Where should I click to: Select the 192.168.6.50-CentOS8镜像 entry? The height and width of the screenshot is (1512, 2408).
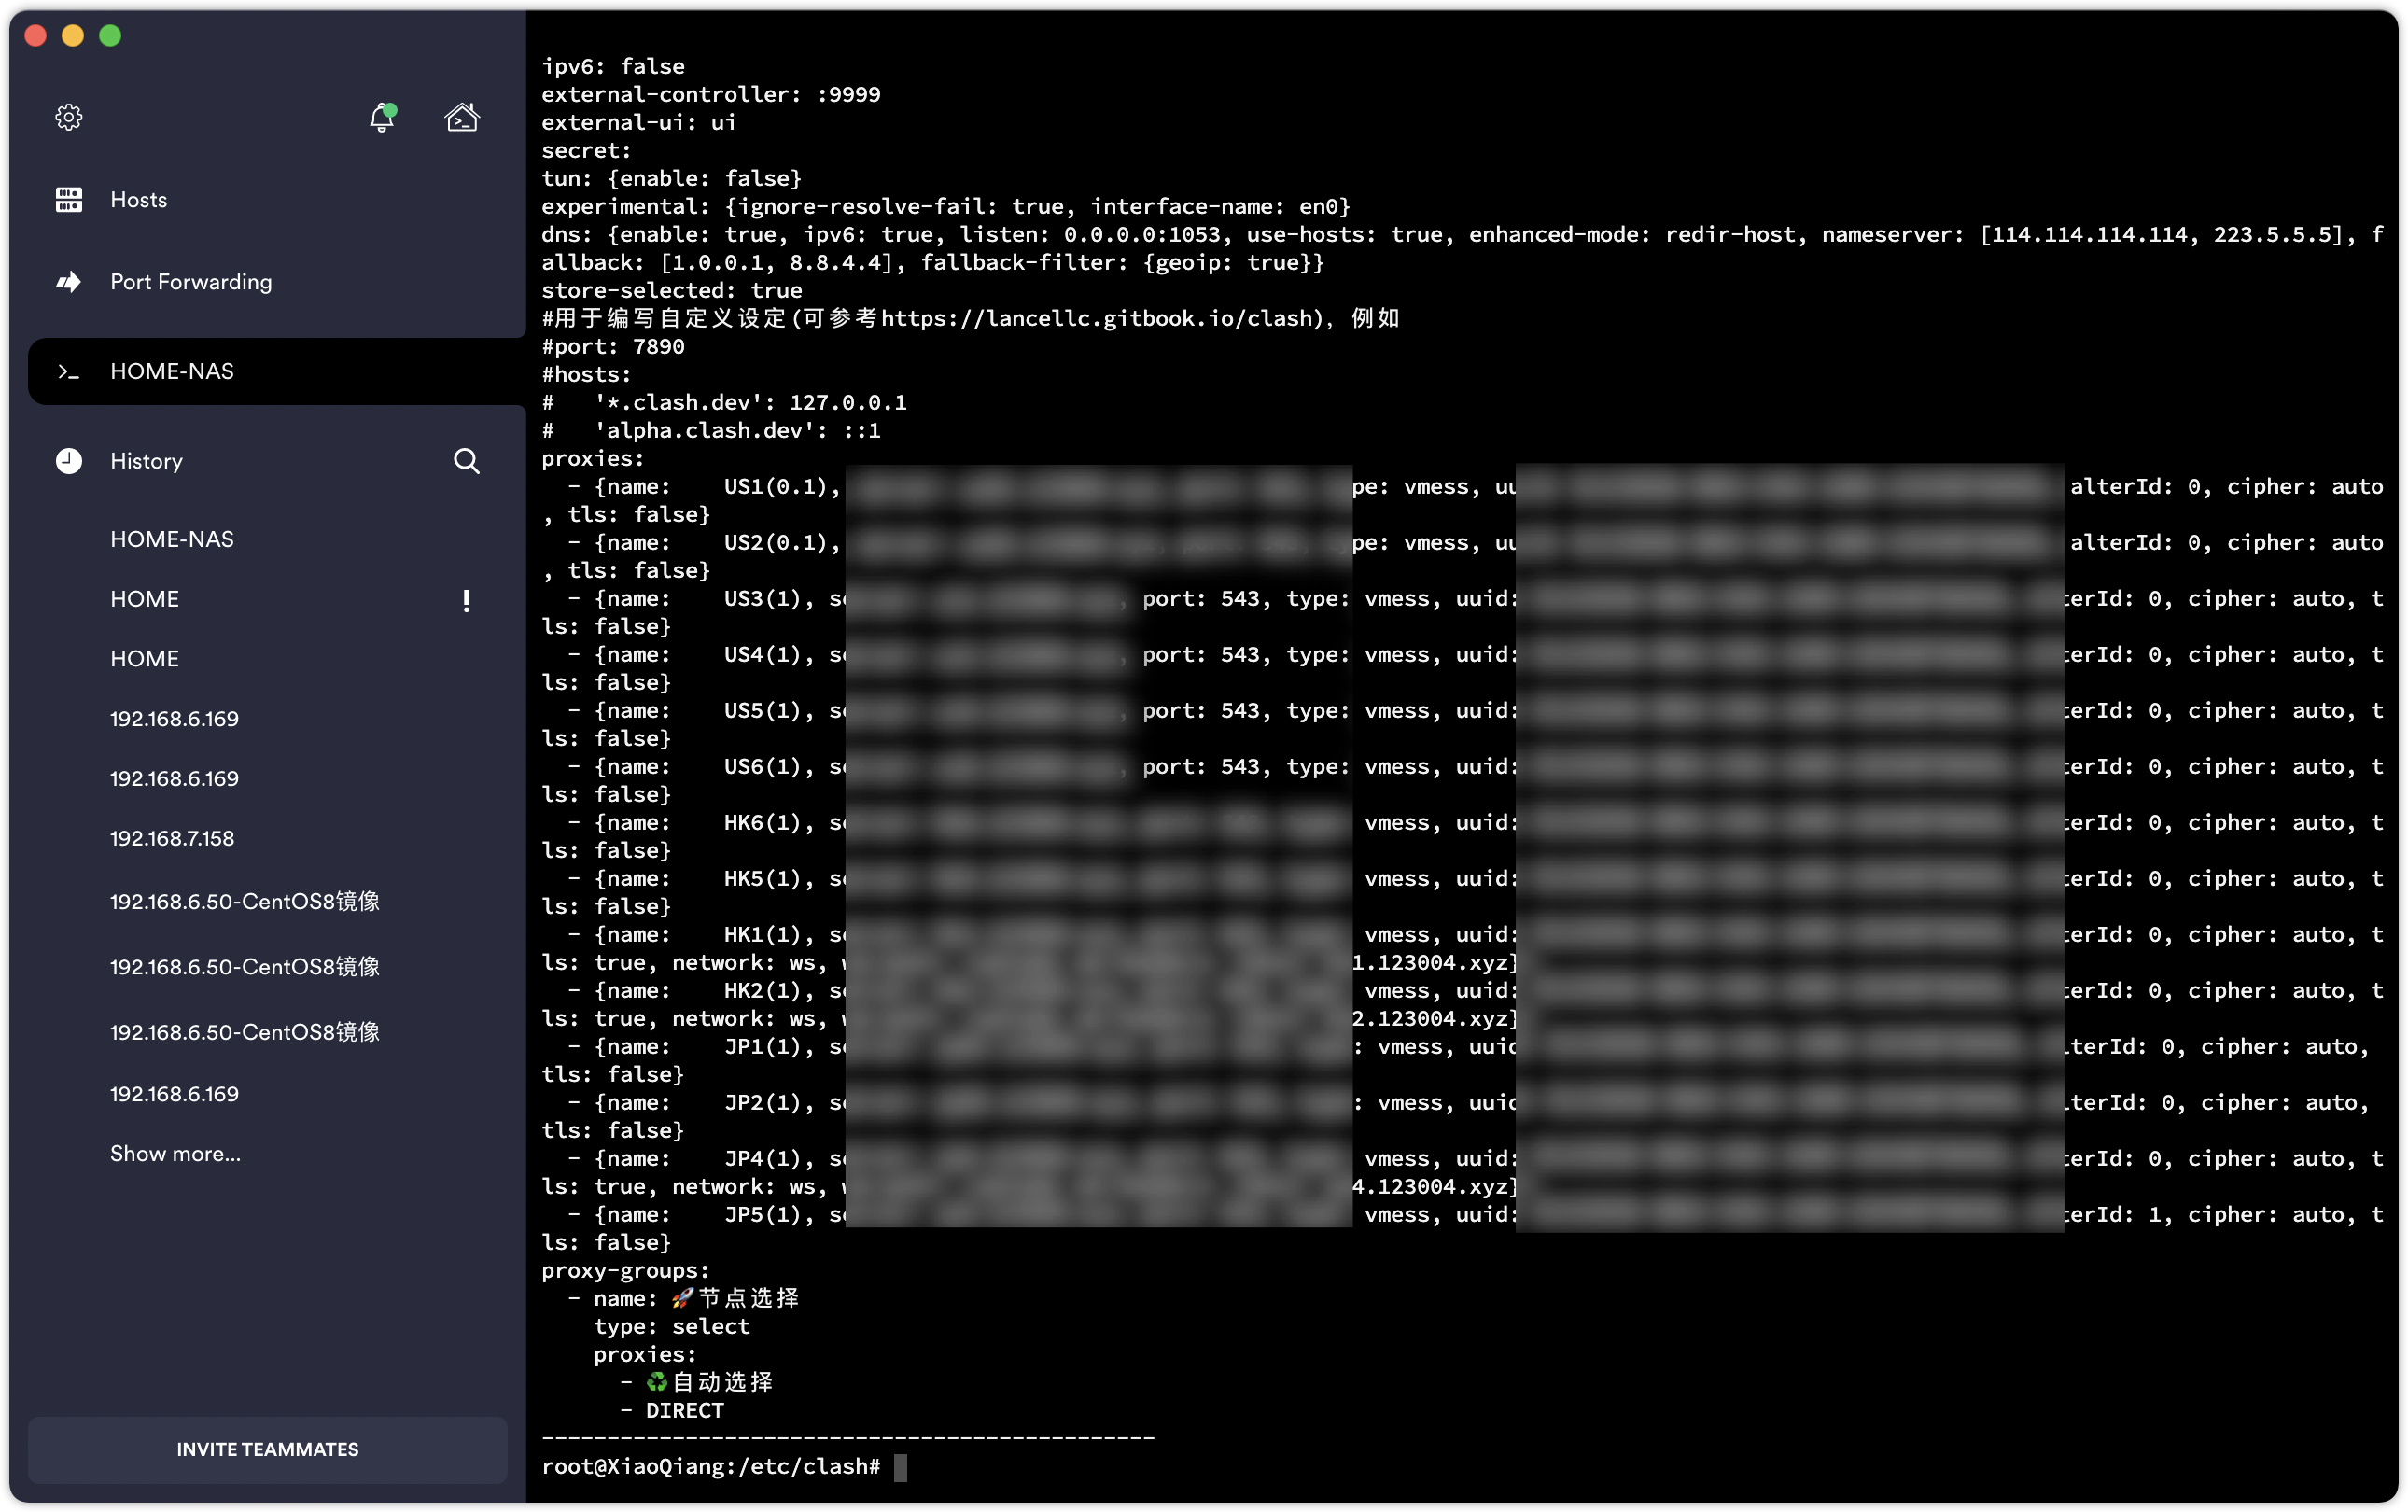(244, 901)
